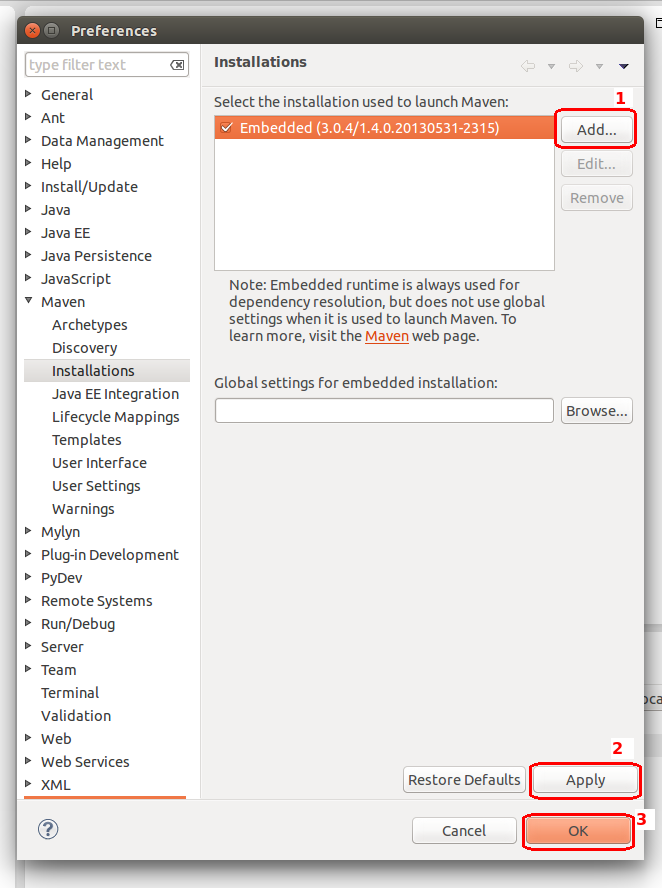Open the Archetypes preferences page
The width and height of the screenshot is (662, 888).
[x=90, y=325]
